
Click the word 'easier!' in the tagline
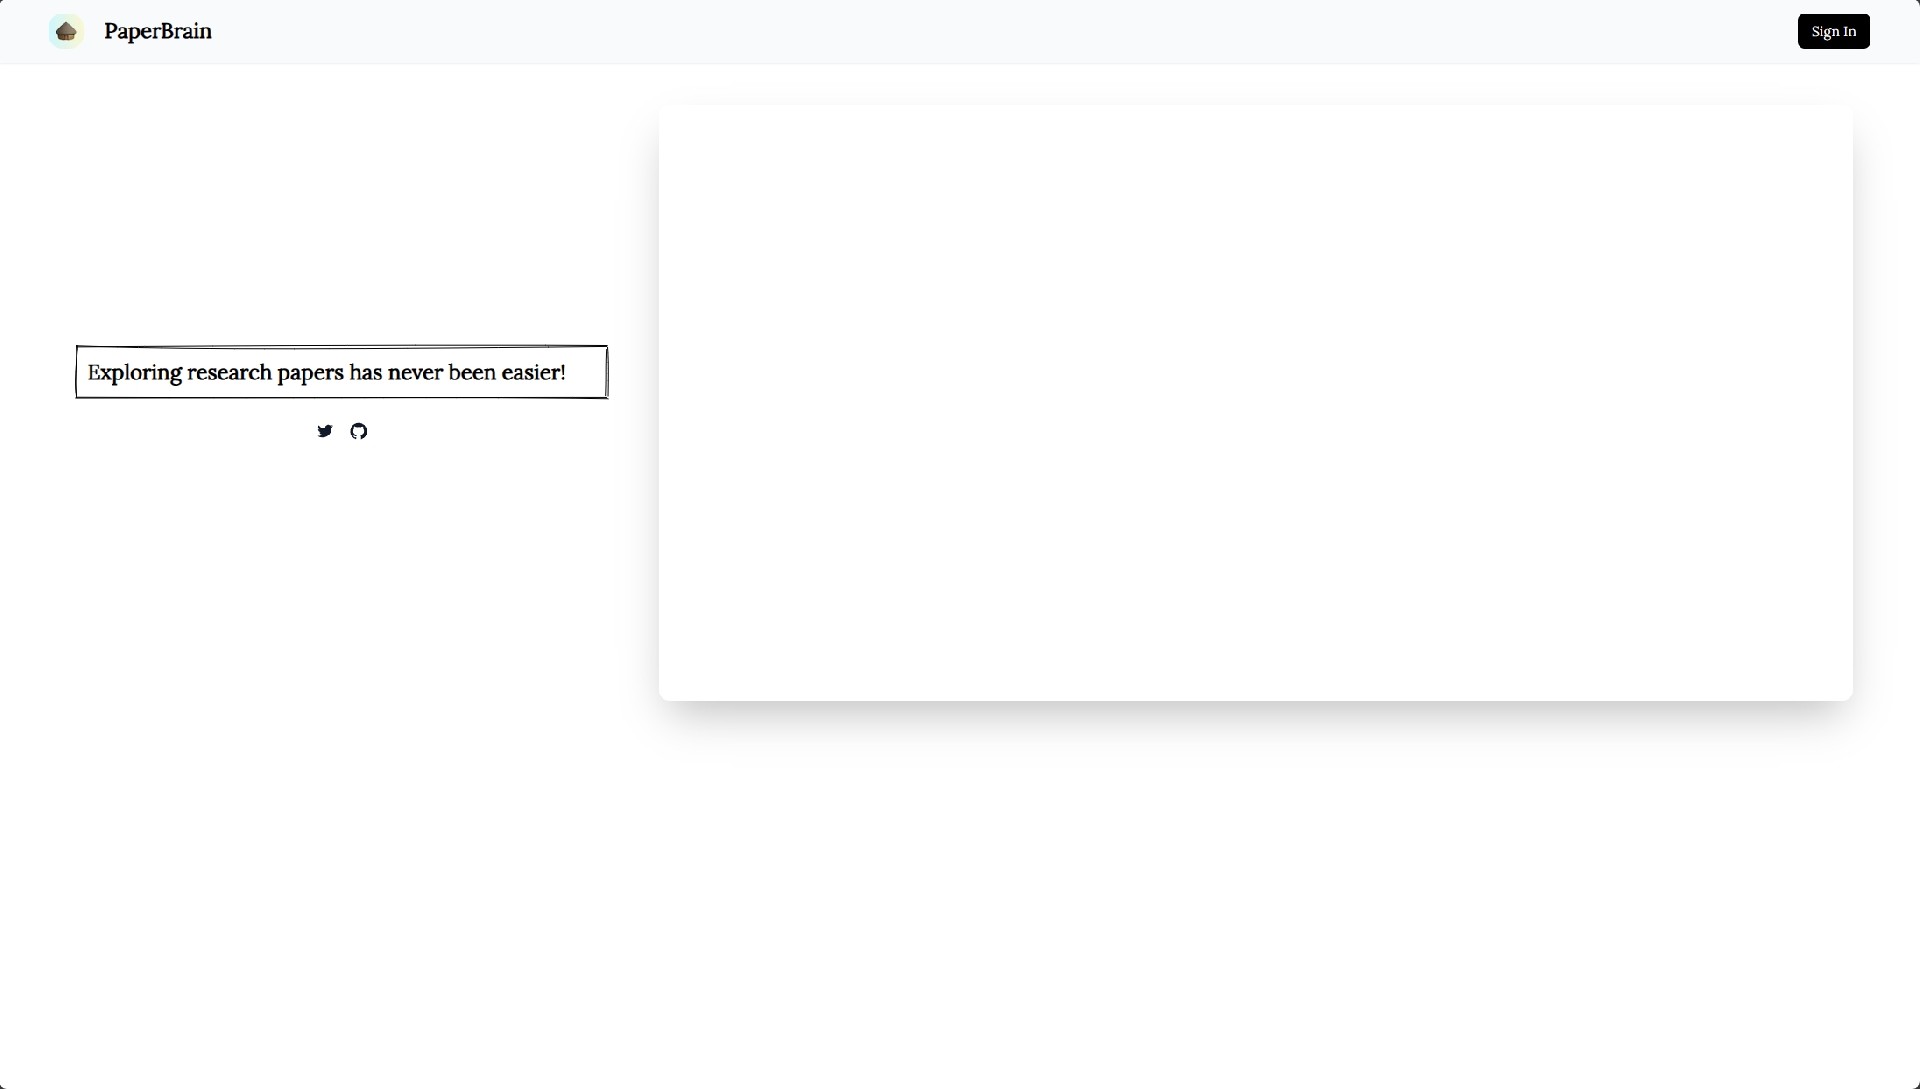click(533, 372)
